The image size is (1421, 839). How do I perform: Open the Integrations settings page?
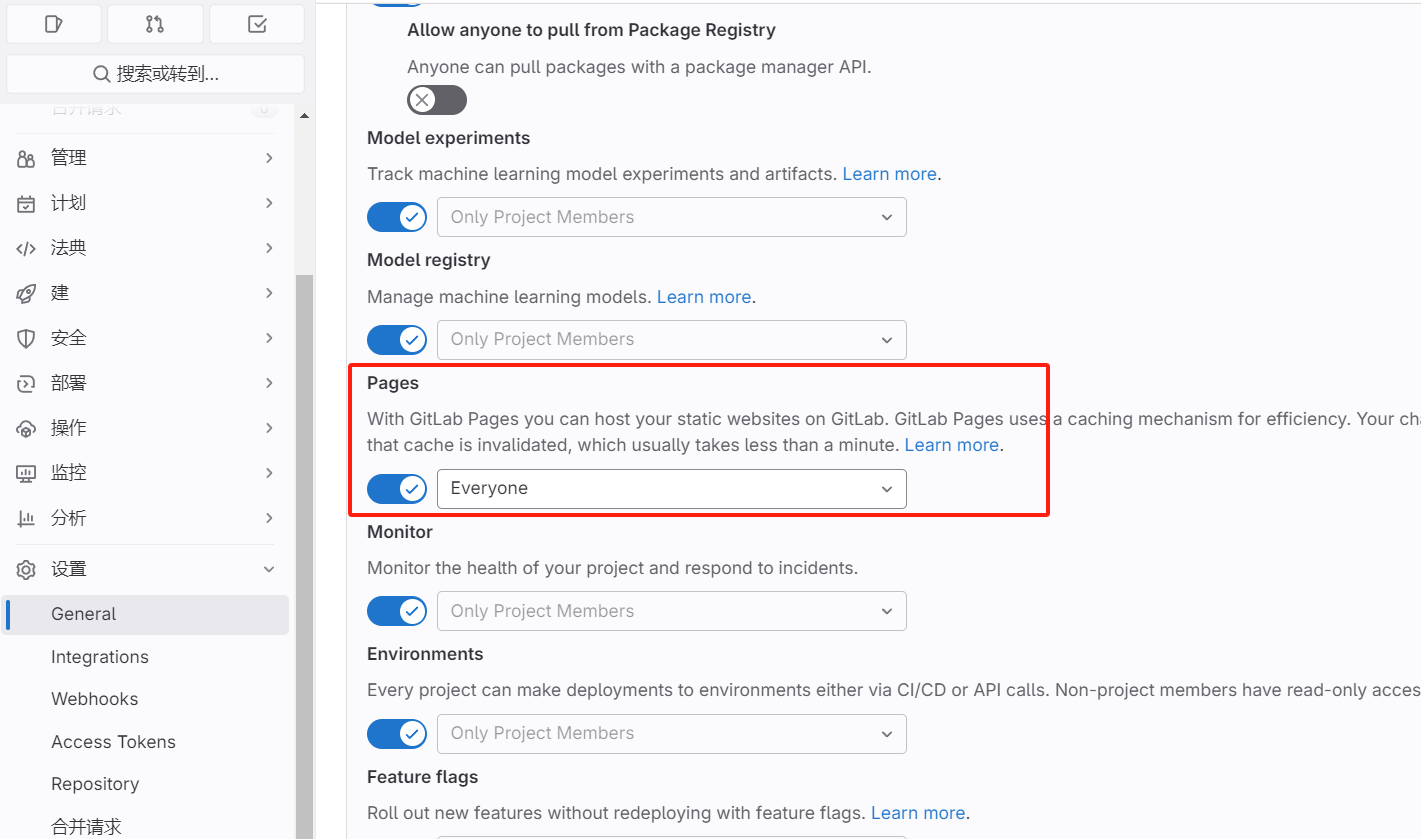[100, 657]
